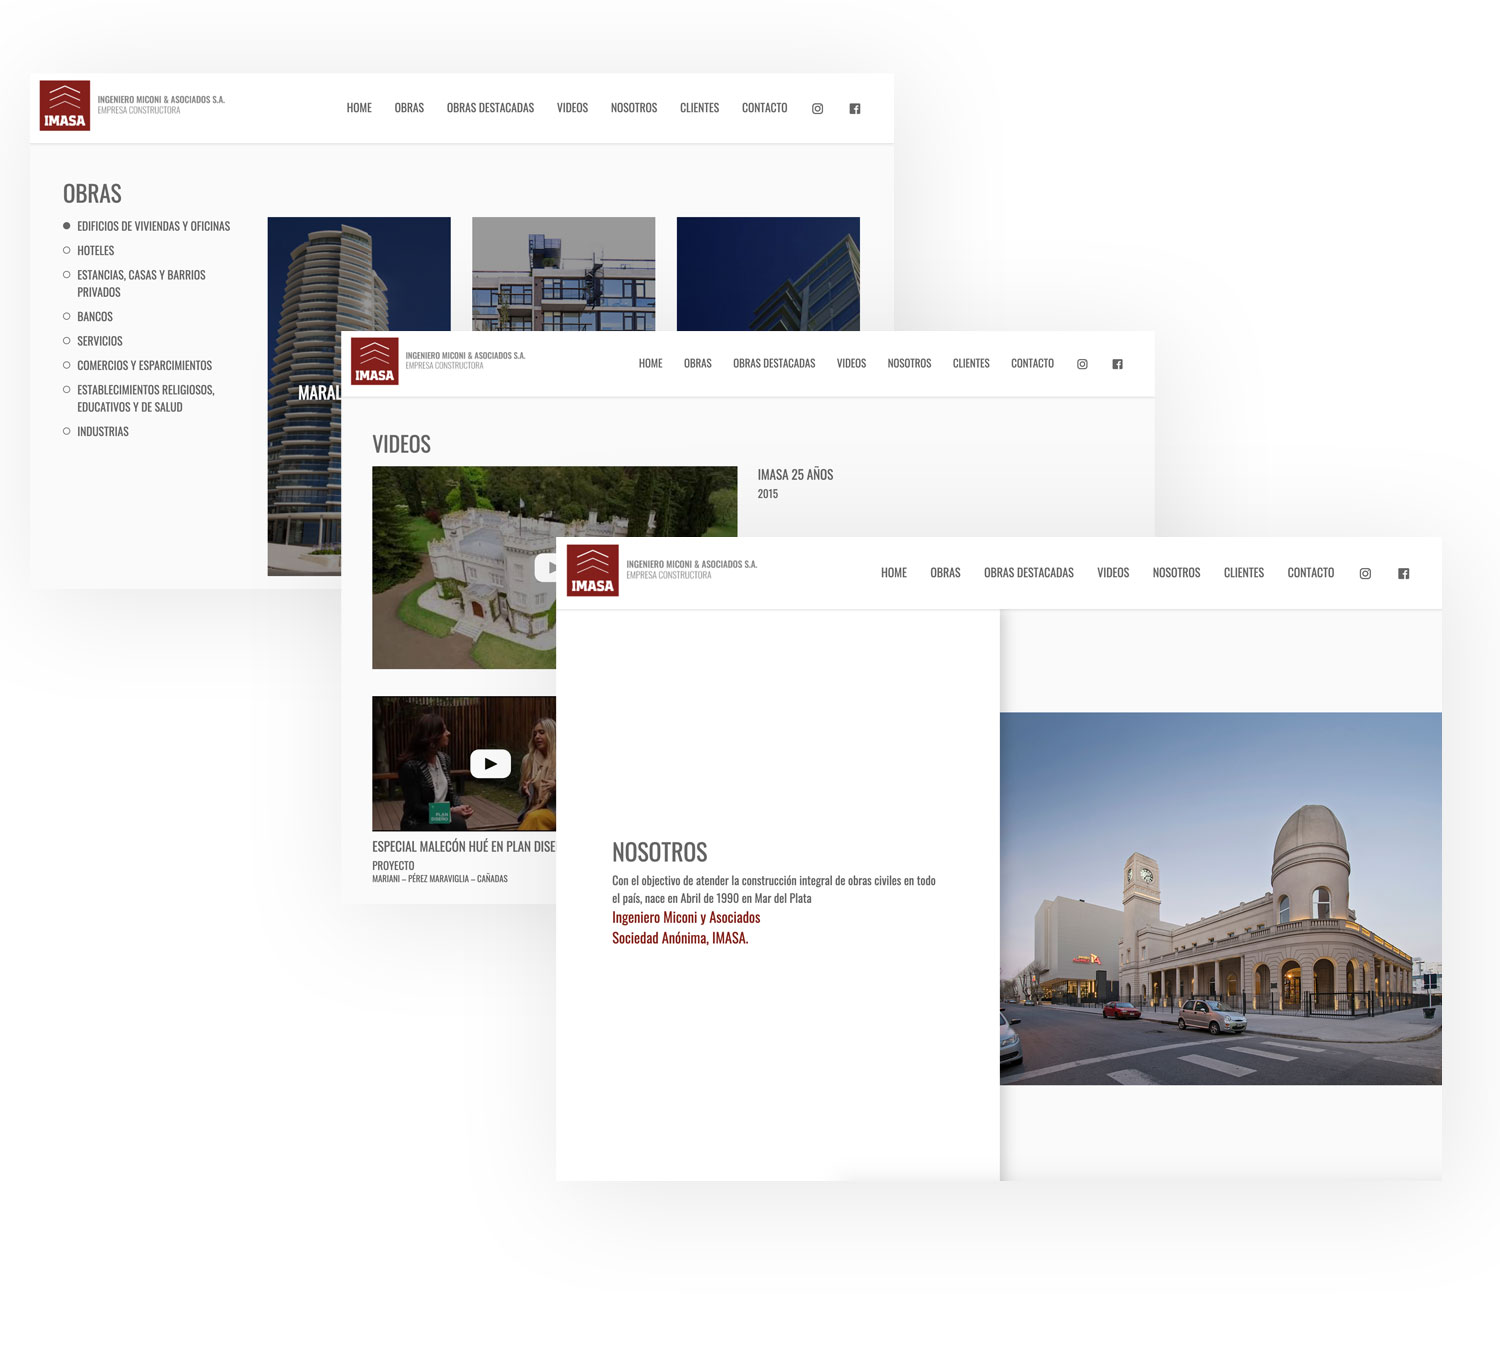
Task: Click Facebook icon in the Obras page header
Action: tap(855, 108)
